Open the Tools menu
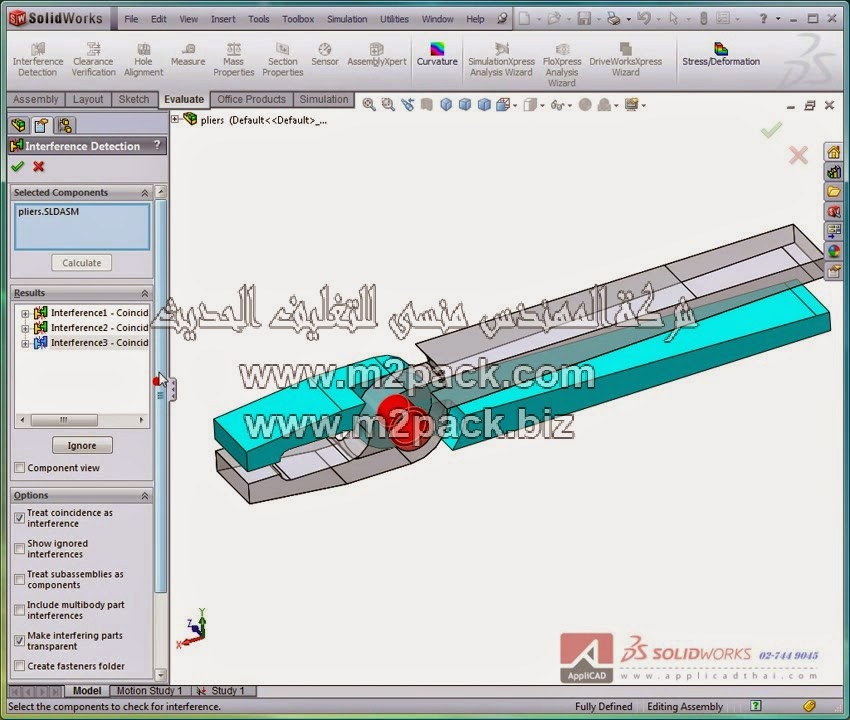This screenshot has height=720, width=850. pyautogui.click(x=259, y=19)
